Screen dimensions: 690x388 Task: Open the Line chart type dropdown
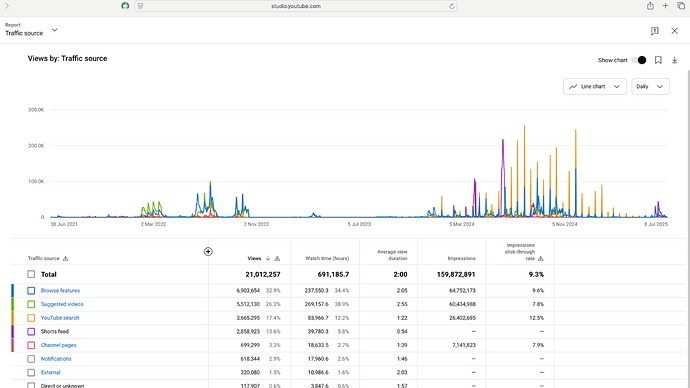click(595, 87)
